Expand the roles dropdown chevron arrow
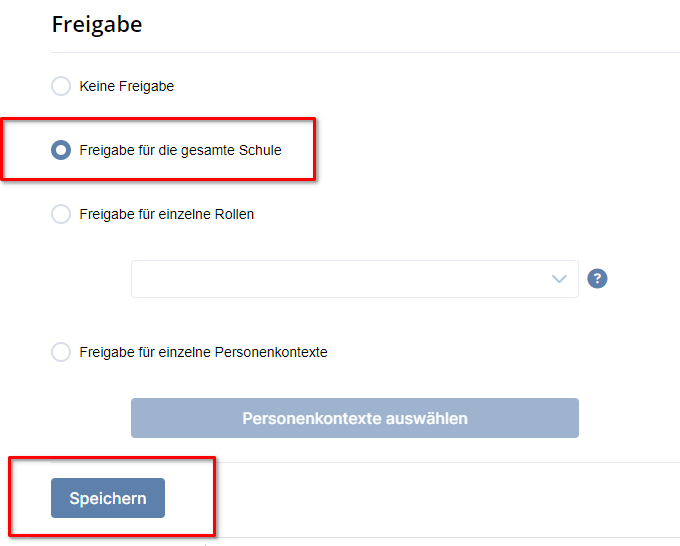Image resolution: width=680 pixels, height=546 pixels. (x=559, y=279)
